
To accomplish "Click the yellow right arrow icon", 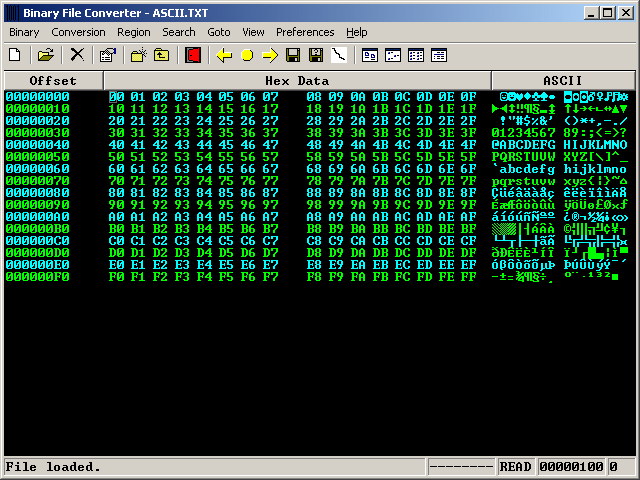I will click(270, 55).
